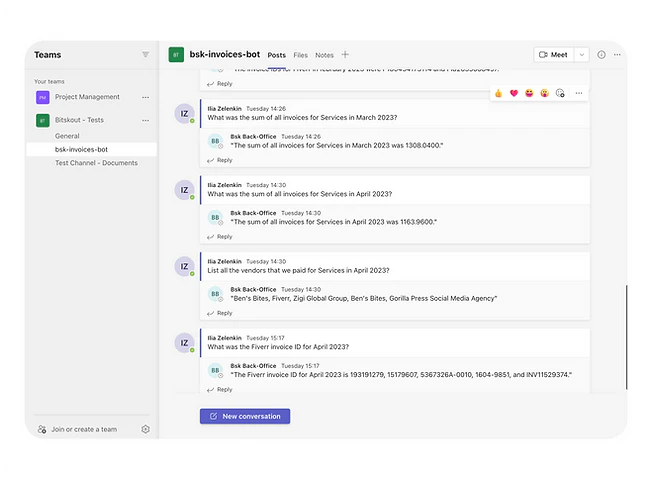
Task: Open more options for Bitskout - Tests team
Action: (145, 120)
